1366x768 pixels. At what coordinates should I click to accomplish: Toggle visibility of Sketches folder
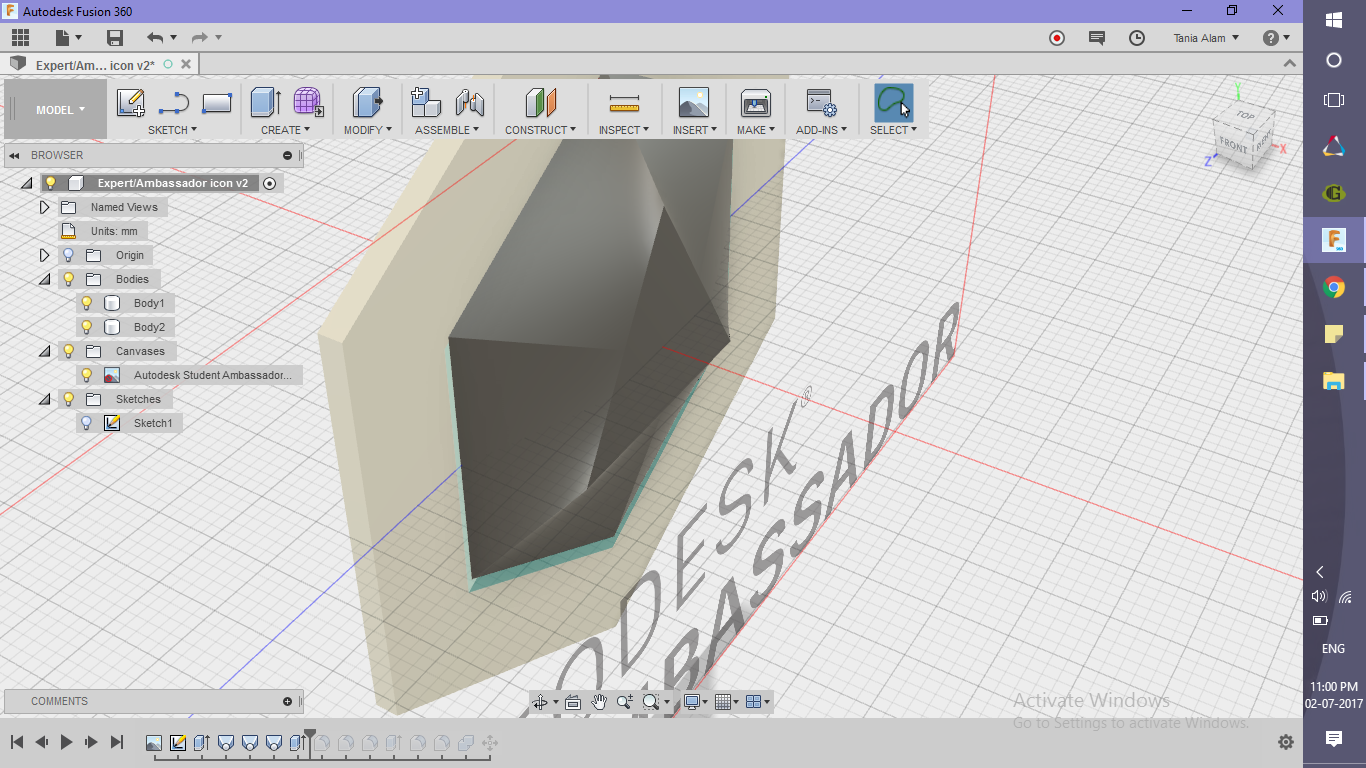pos(69,399)
